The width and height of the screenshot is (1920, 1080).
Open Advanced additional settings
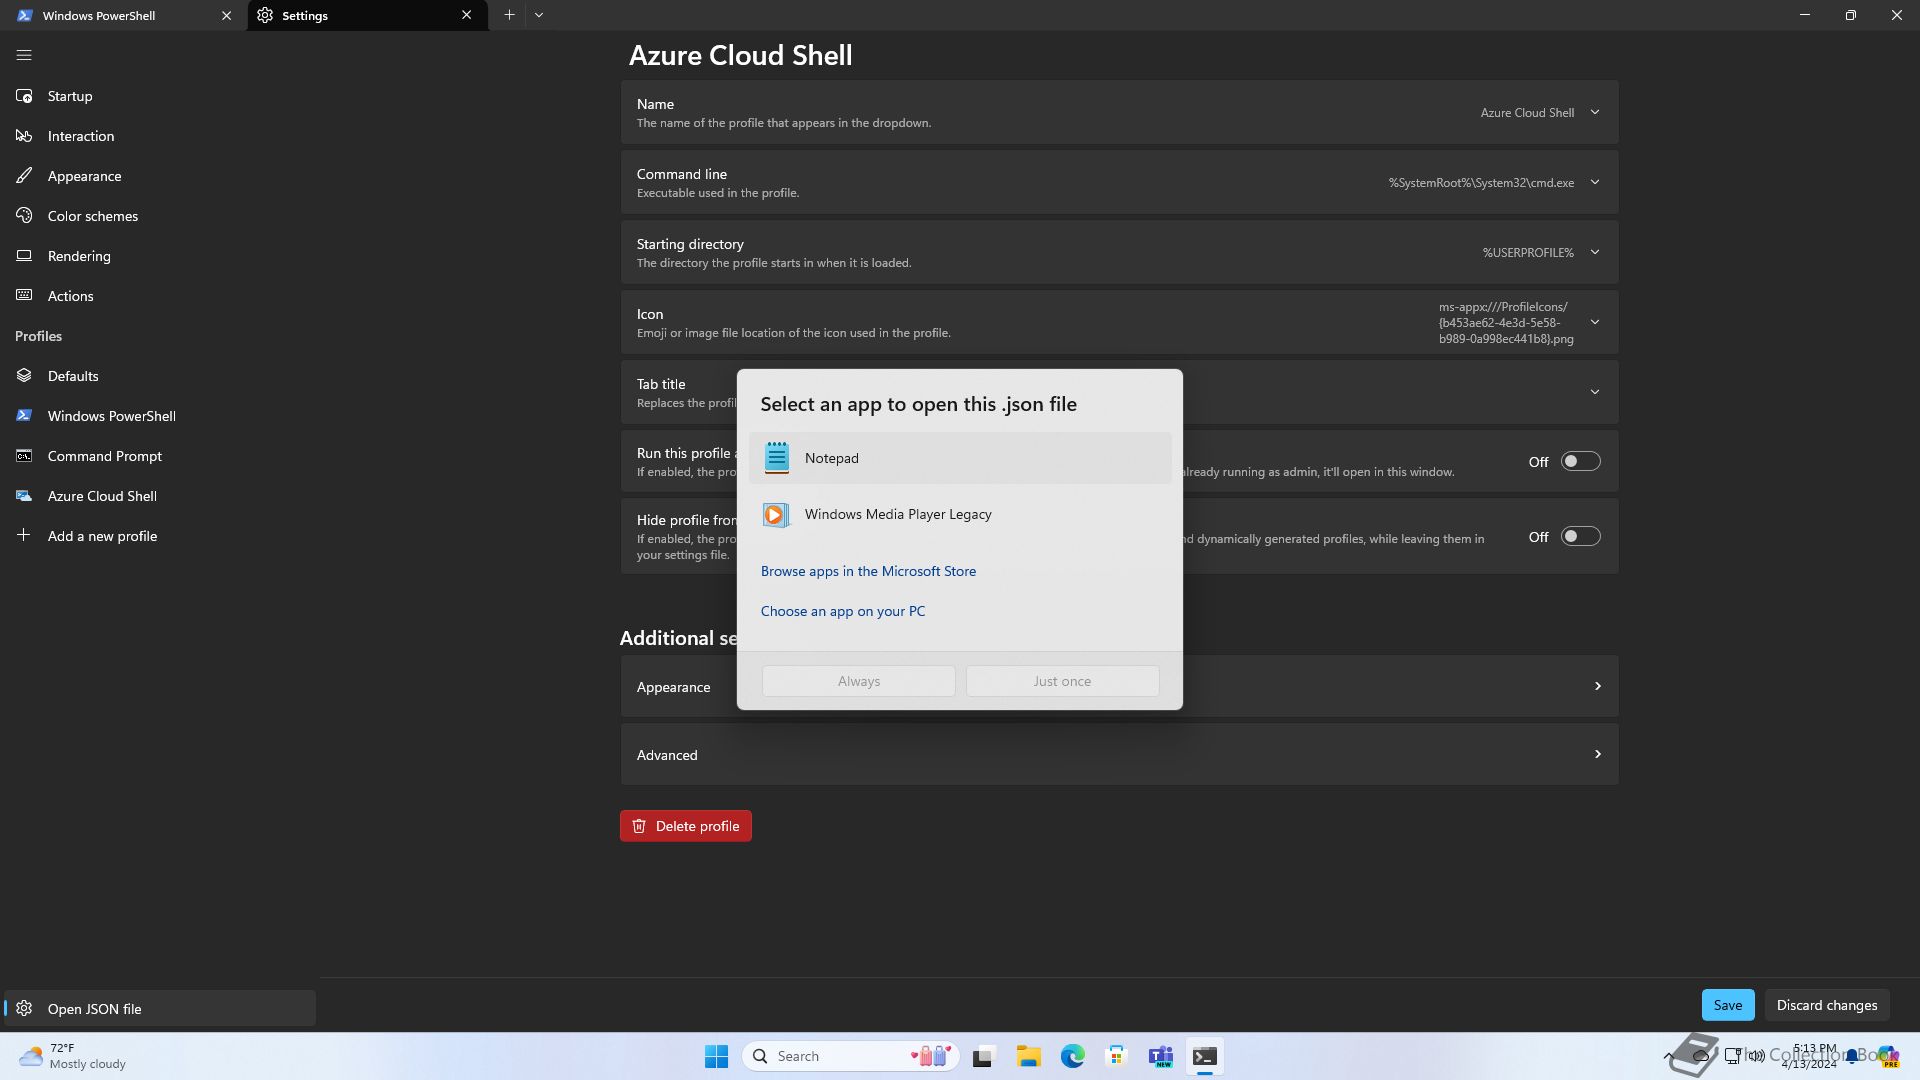[1119, 754]
